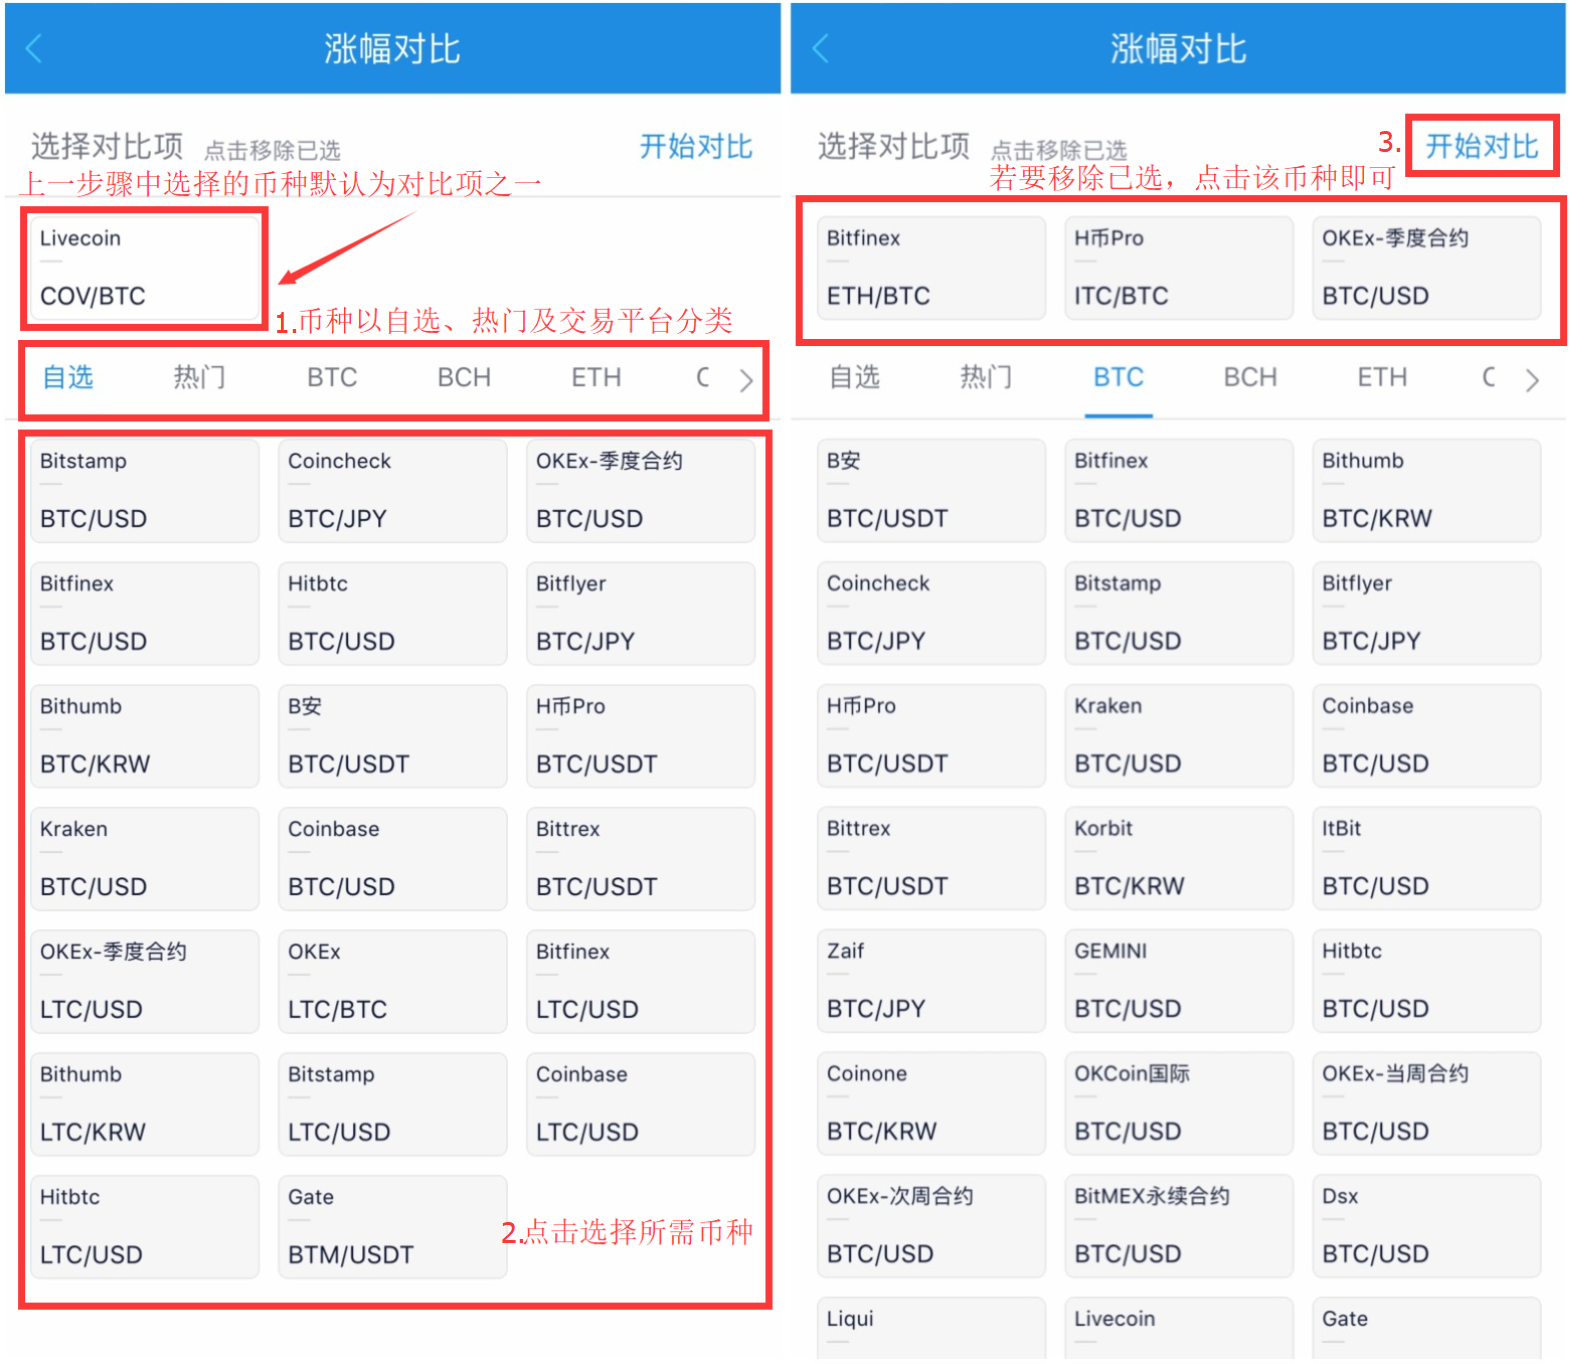Viewport: 1571px width, 1364px height.
Task: Choose OKEx-季度合约 BTC/USD in left list
Action: [640, 491]
